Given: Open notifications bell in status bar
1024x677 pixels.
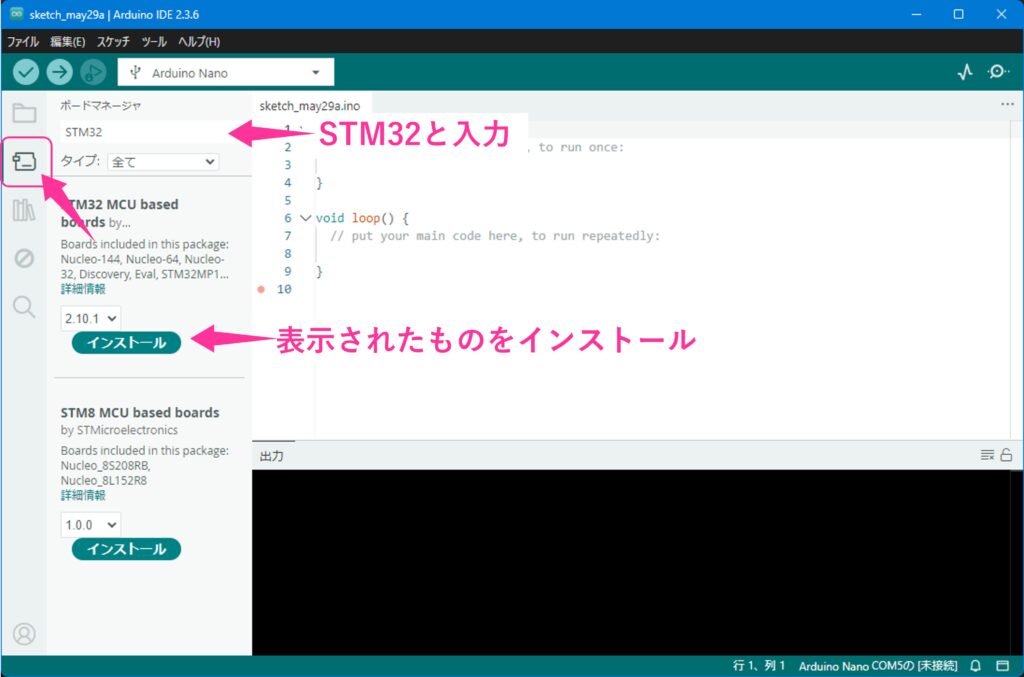Looking at the screenshot, I should point(975,666).
